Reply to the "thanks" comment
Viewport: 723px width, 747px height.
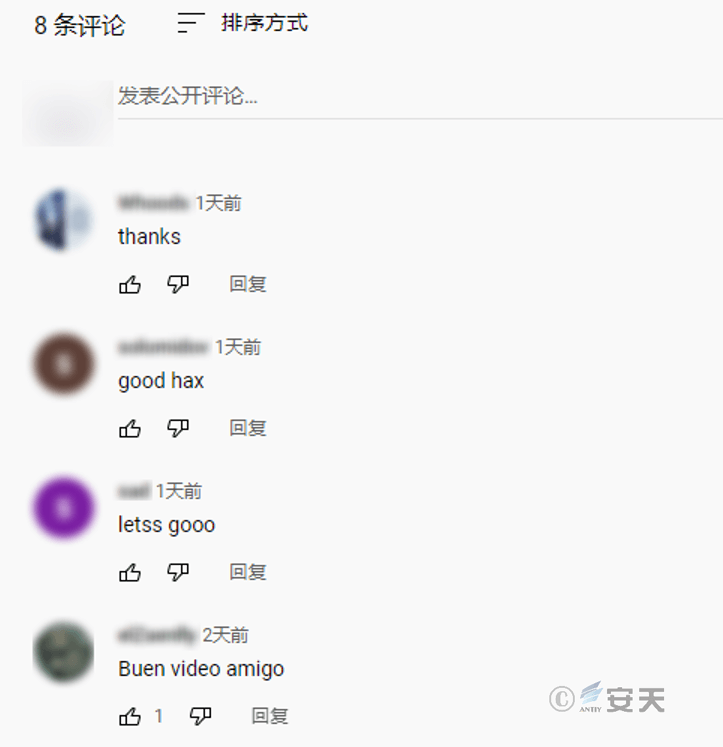248,284
